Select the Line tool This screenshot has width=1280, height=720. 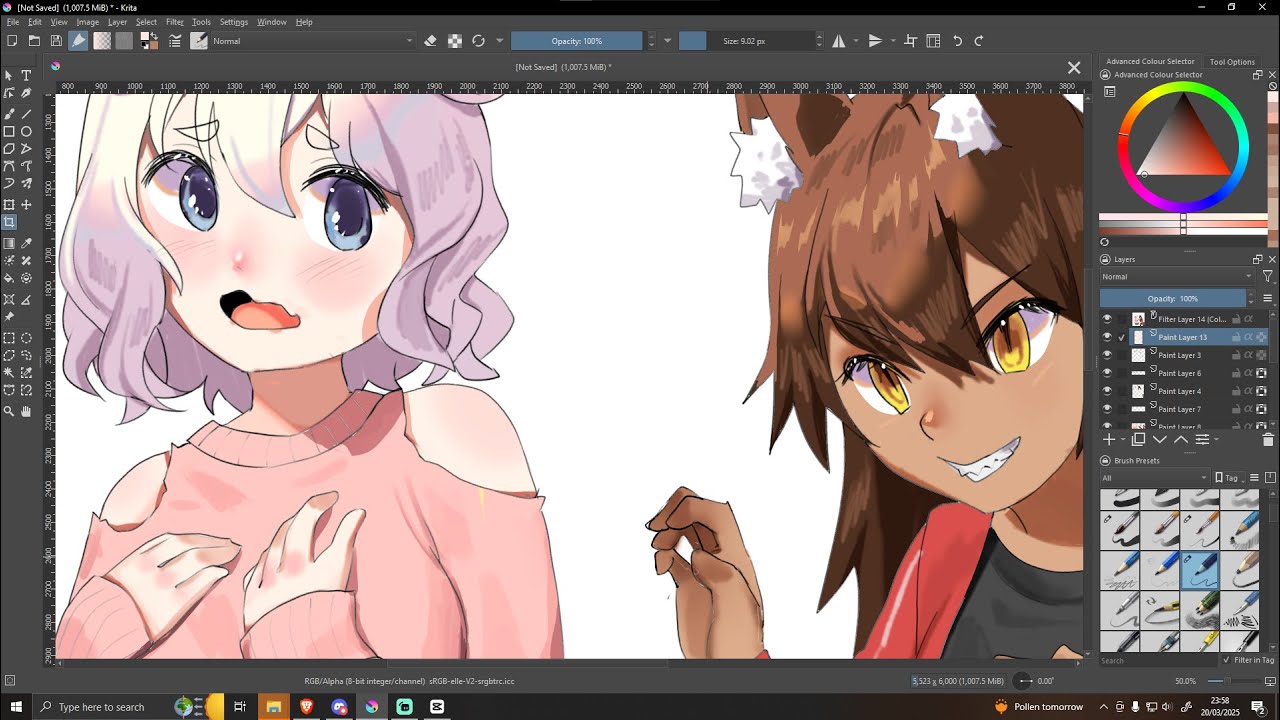[x=26, y=114]
